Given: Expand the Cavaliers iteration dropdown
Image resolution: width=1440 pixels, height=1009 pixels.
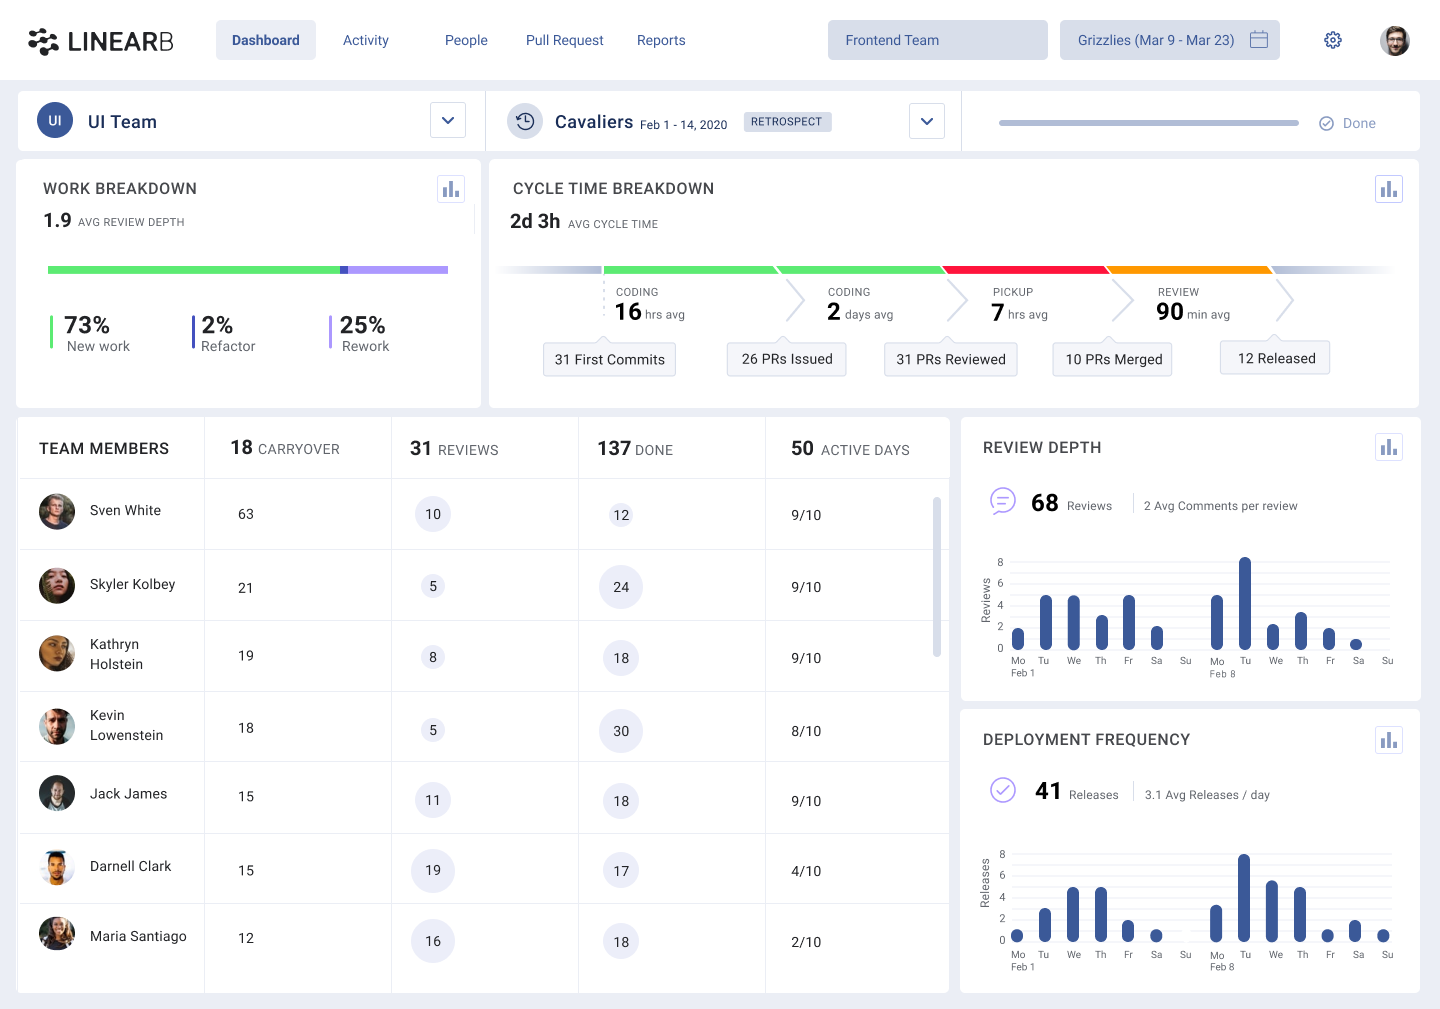Looking at the screenshot, I should 927,121.
